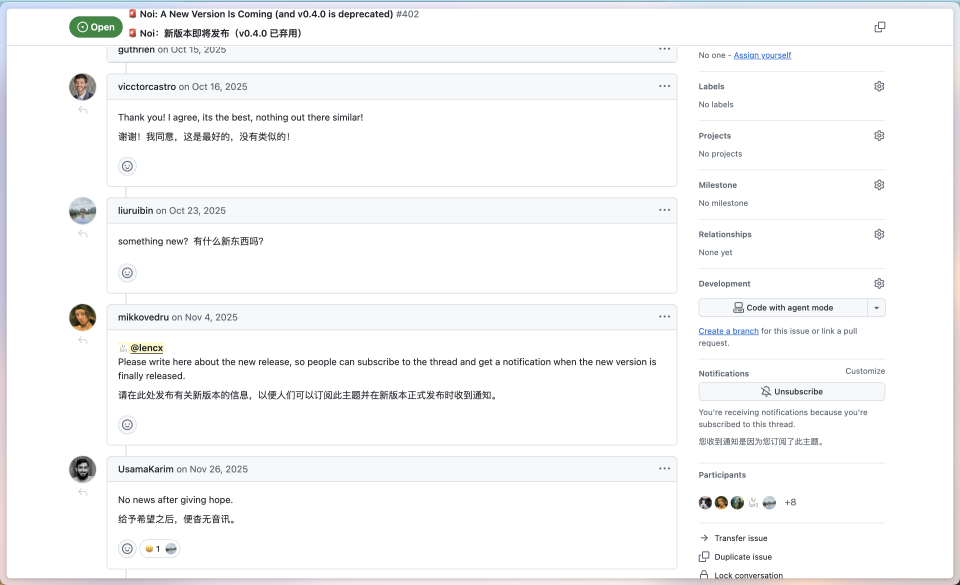Toggle the smile reaction with count 1
Viewport: 960px width, 585px height.
(x=160, y=549)
